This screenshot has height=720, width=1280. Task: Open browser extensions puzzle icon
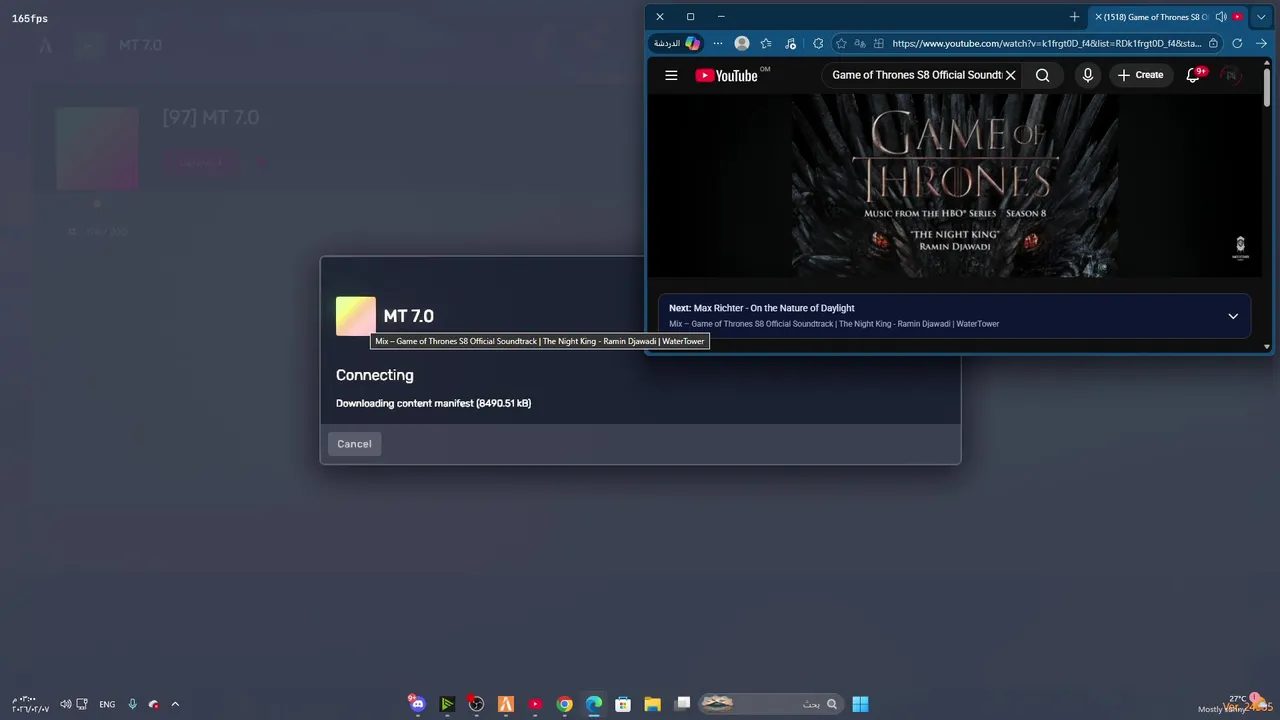coord(818,44)
